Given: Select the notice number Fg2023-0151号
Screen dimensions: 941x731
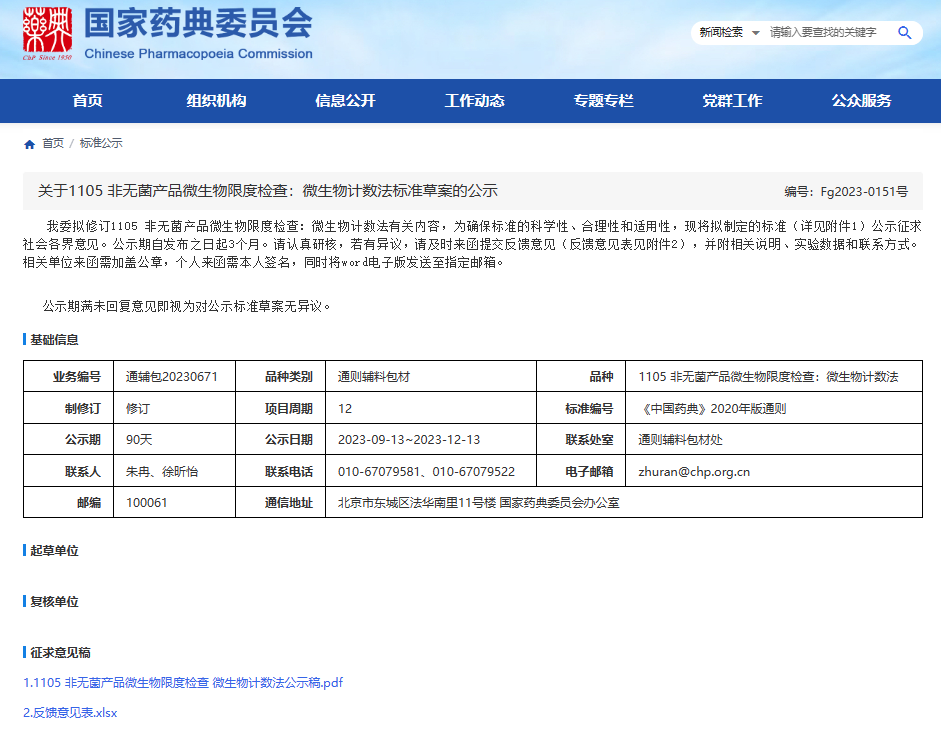Looking at the screenshot, I should coord(846,191).
